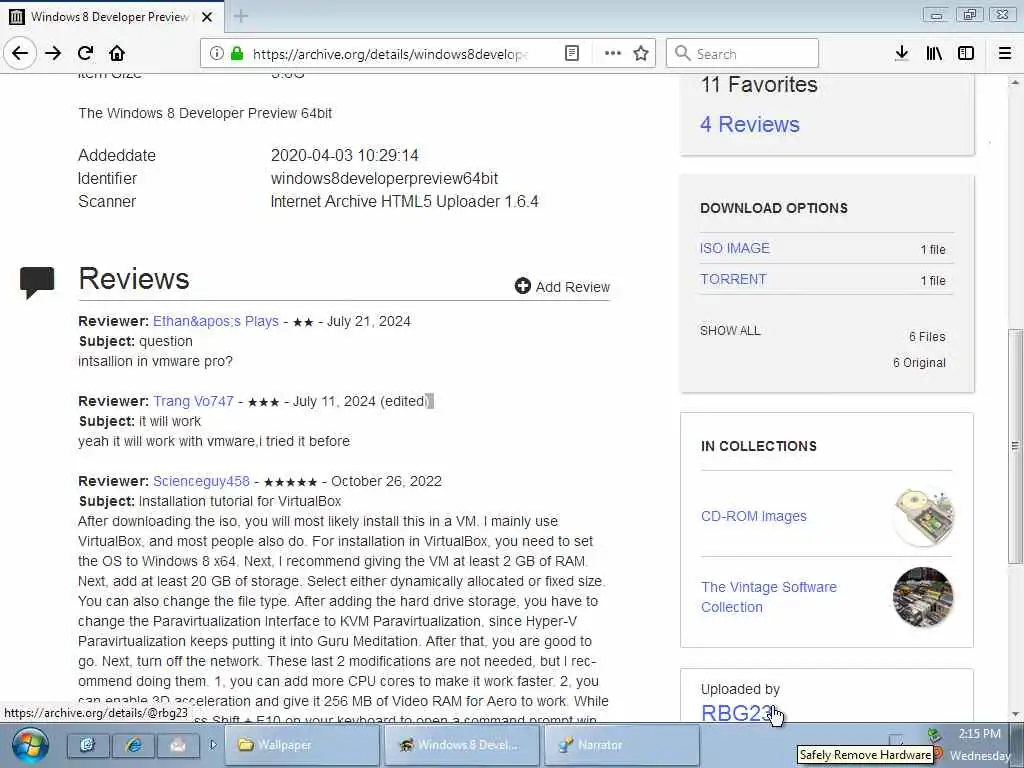Download the ISO IMAGE option

click(735, 248)
